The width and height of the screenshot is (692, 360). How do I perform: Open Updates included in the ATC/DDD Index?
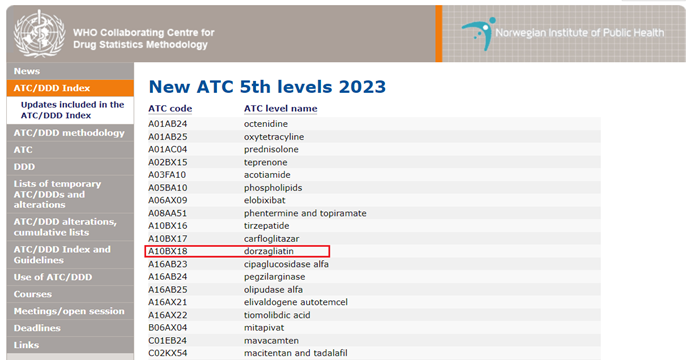pos(72,110)
